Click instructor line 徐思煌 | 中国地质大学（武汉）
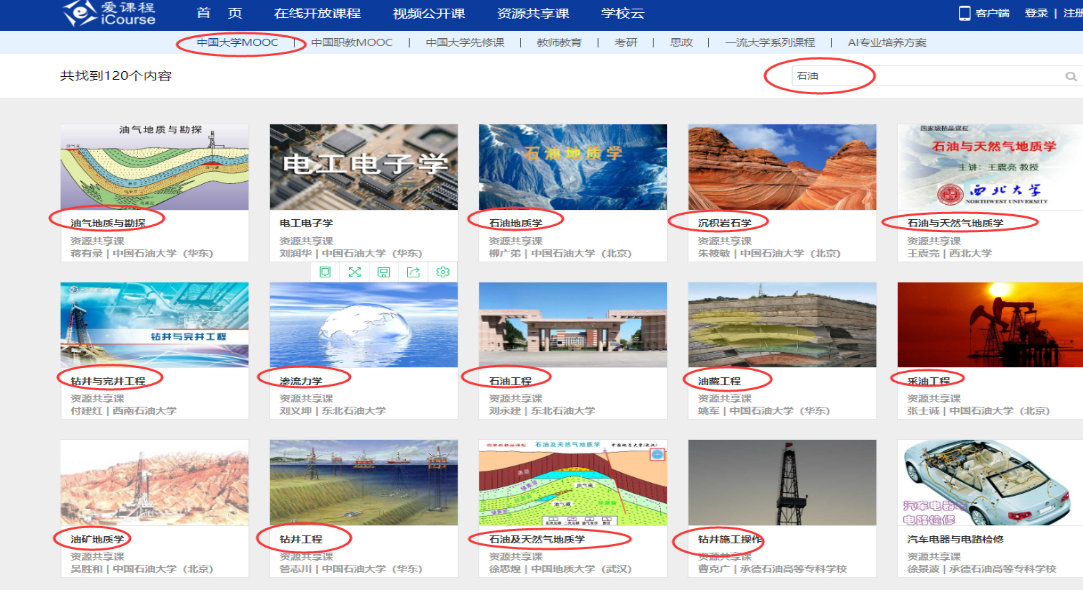This screenshot has height=590, width=1083. pos(560,569)
